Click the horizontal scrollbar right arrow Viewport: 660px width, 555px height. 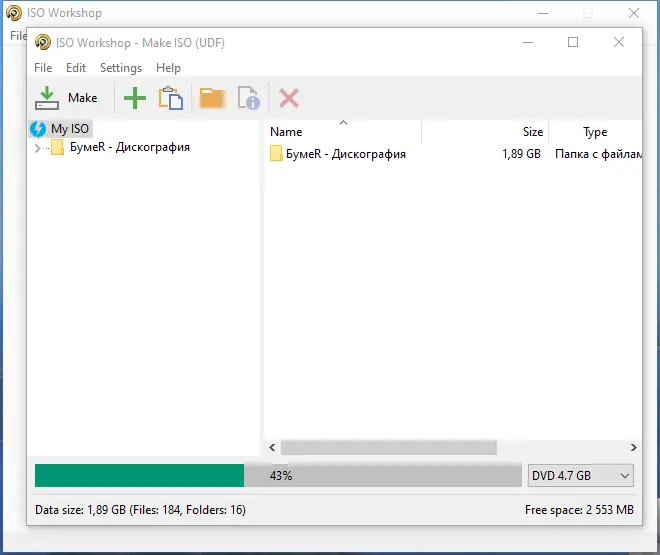(633, 447)
